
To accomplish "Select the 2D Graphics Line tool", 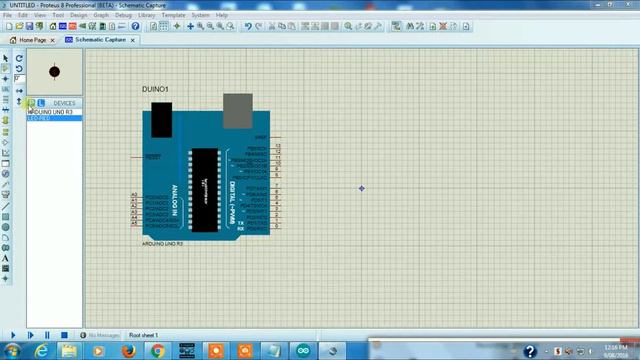I will coord(5,207).
